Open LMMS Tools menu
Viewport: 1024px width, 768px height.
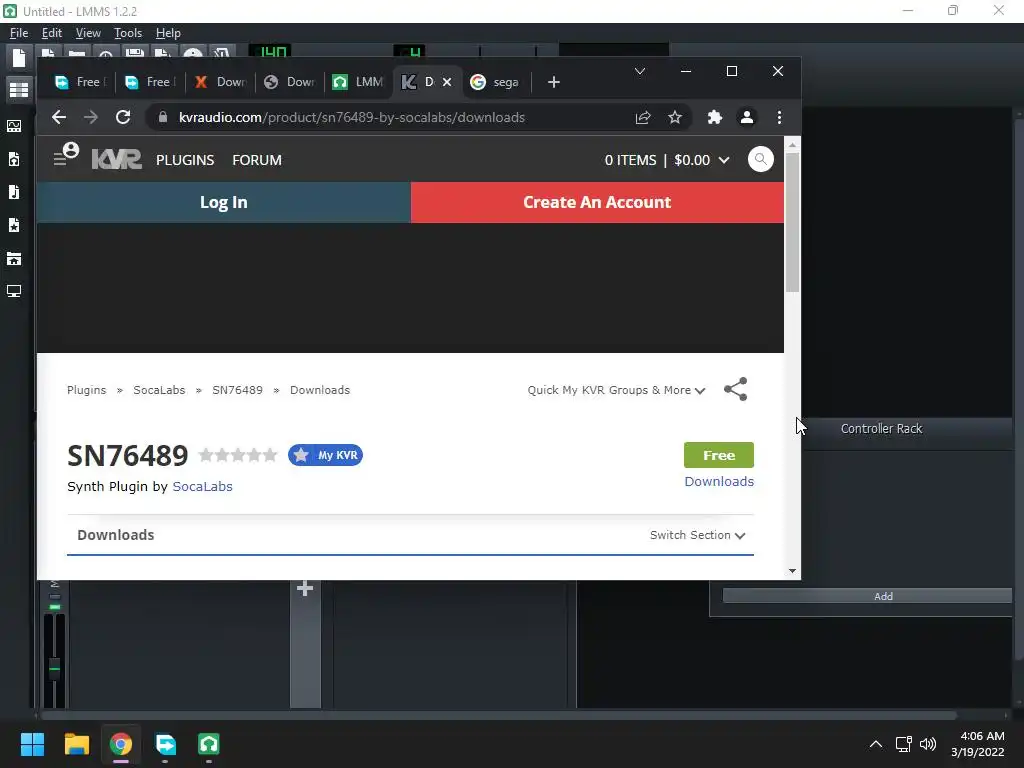click(x=128, y=33)
